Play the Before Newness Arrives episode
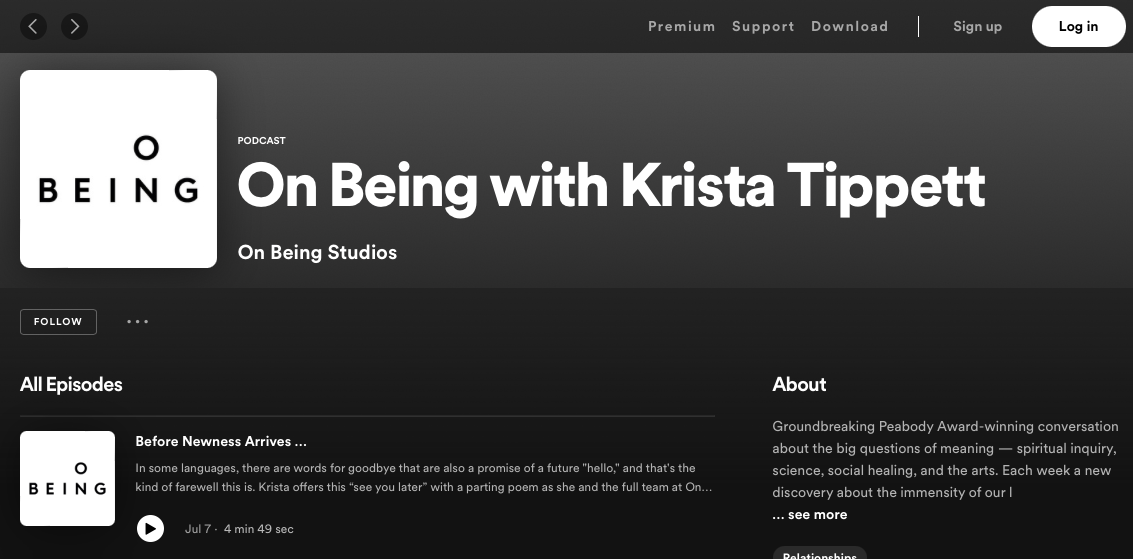This screenshot has height=559, width=1133. pyautogui.click(x=150, y=529)
